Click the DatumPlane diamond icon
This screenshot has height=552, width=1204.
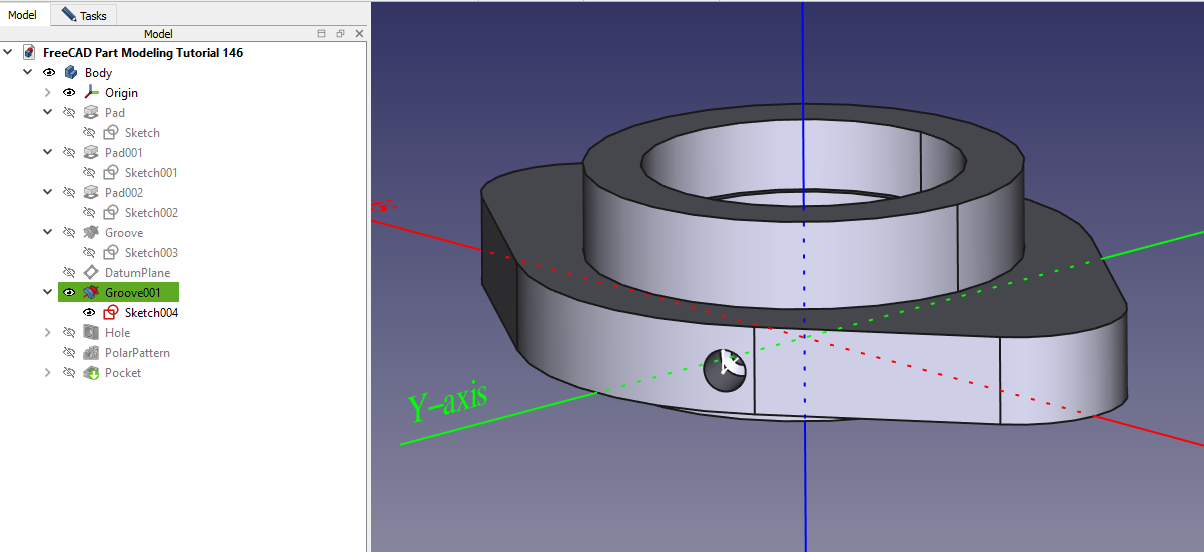coord(91,273)
